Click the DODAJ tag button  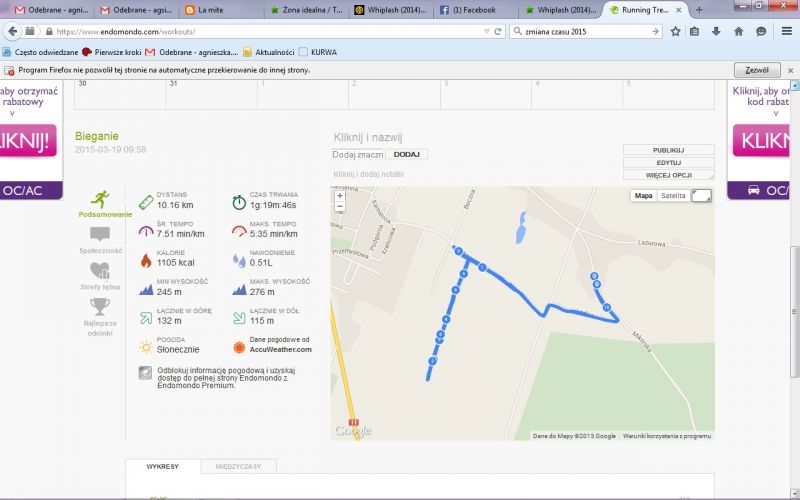click(407, 154)
